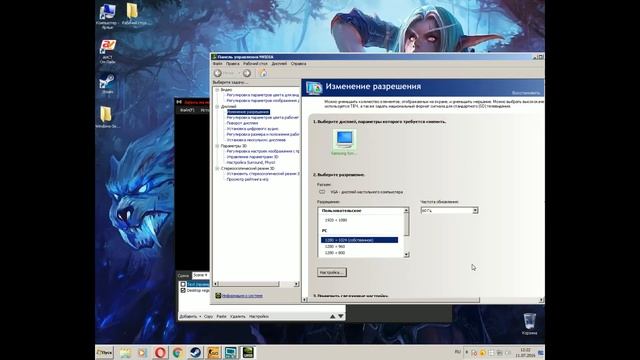Collapse the Видео tree section
Viewport: 640px width, 360px height.
217,89
